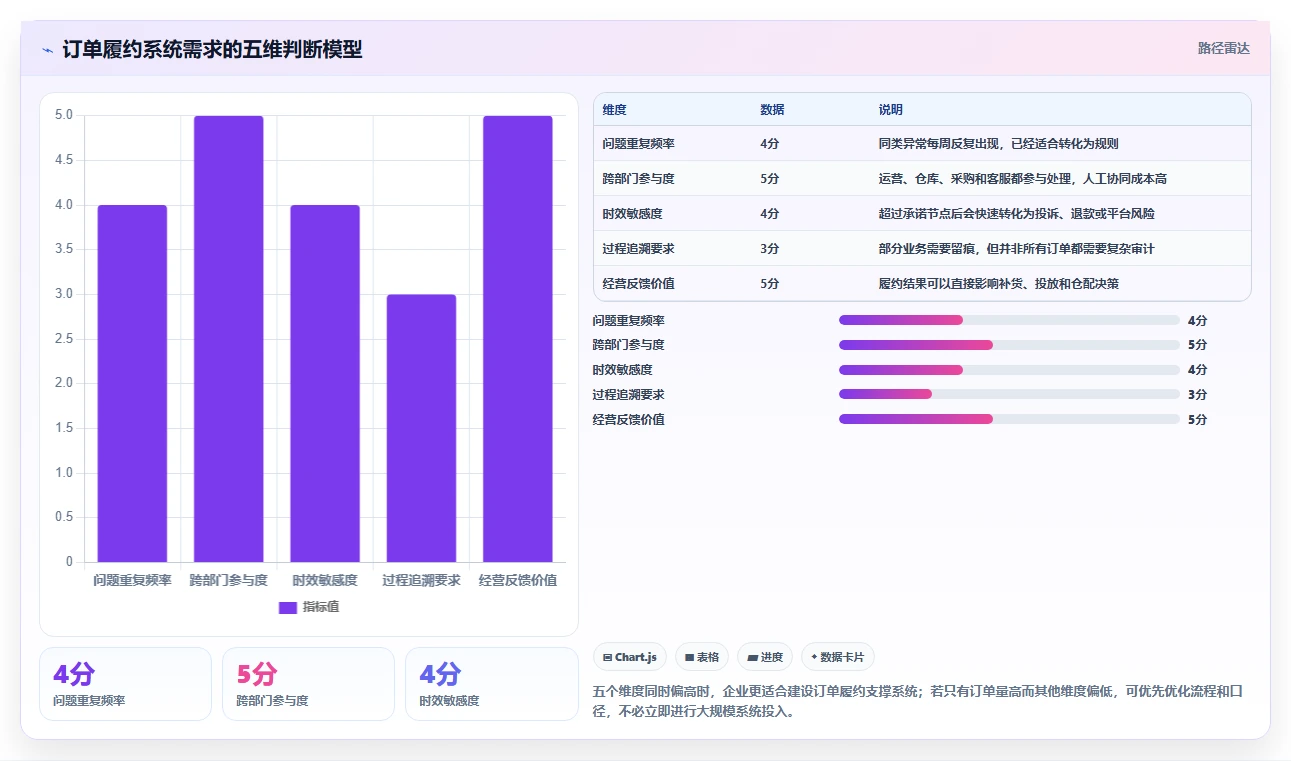
Task: Click the 跨部门参与度 progress bar
Action: (1009, 345)
